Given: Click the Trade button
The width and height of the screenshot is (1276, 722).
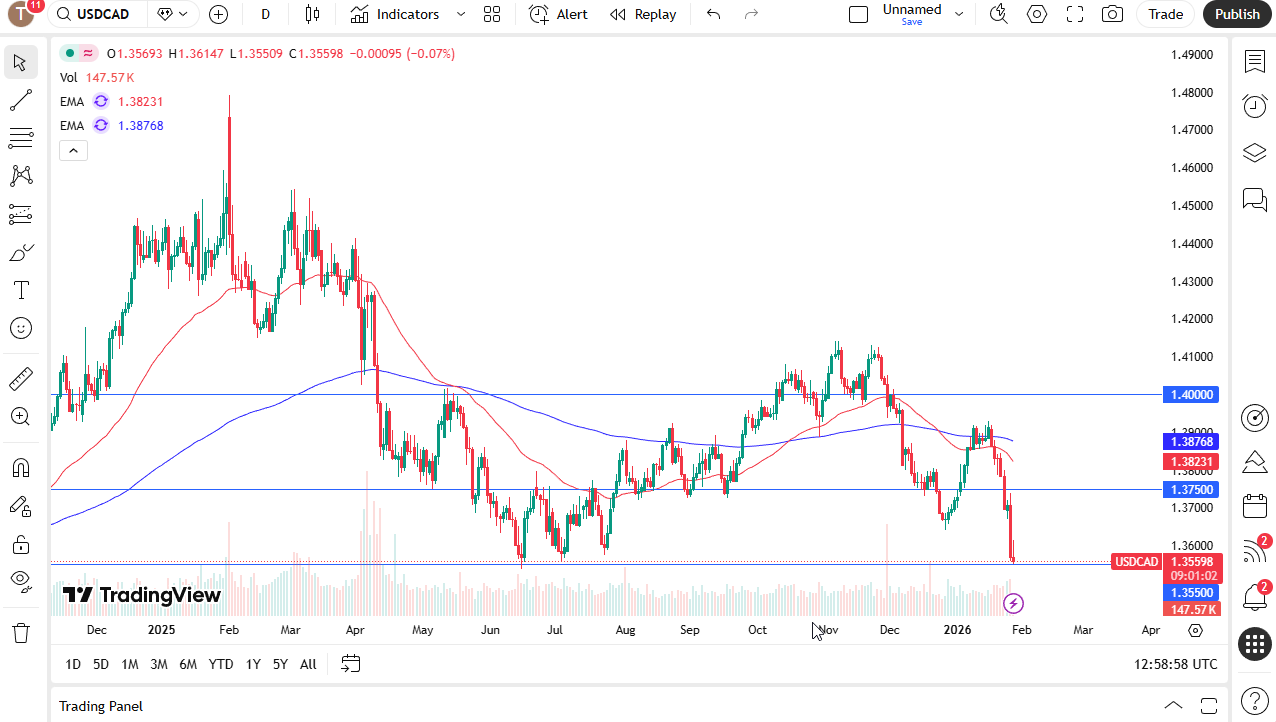Looking at the screenshot, I should (1165, 14).
